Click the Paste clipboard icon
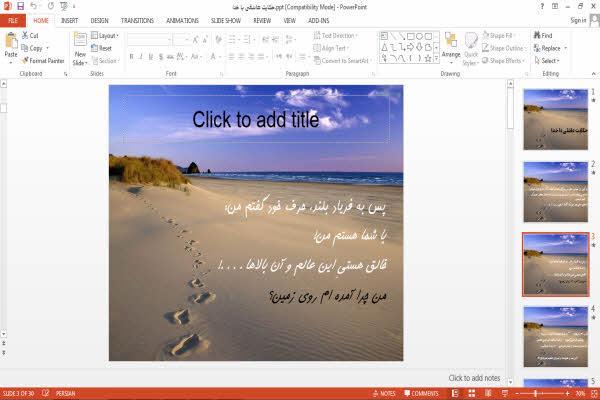600x400 pixels. [11, 40]
